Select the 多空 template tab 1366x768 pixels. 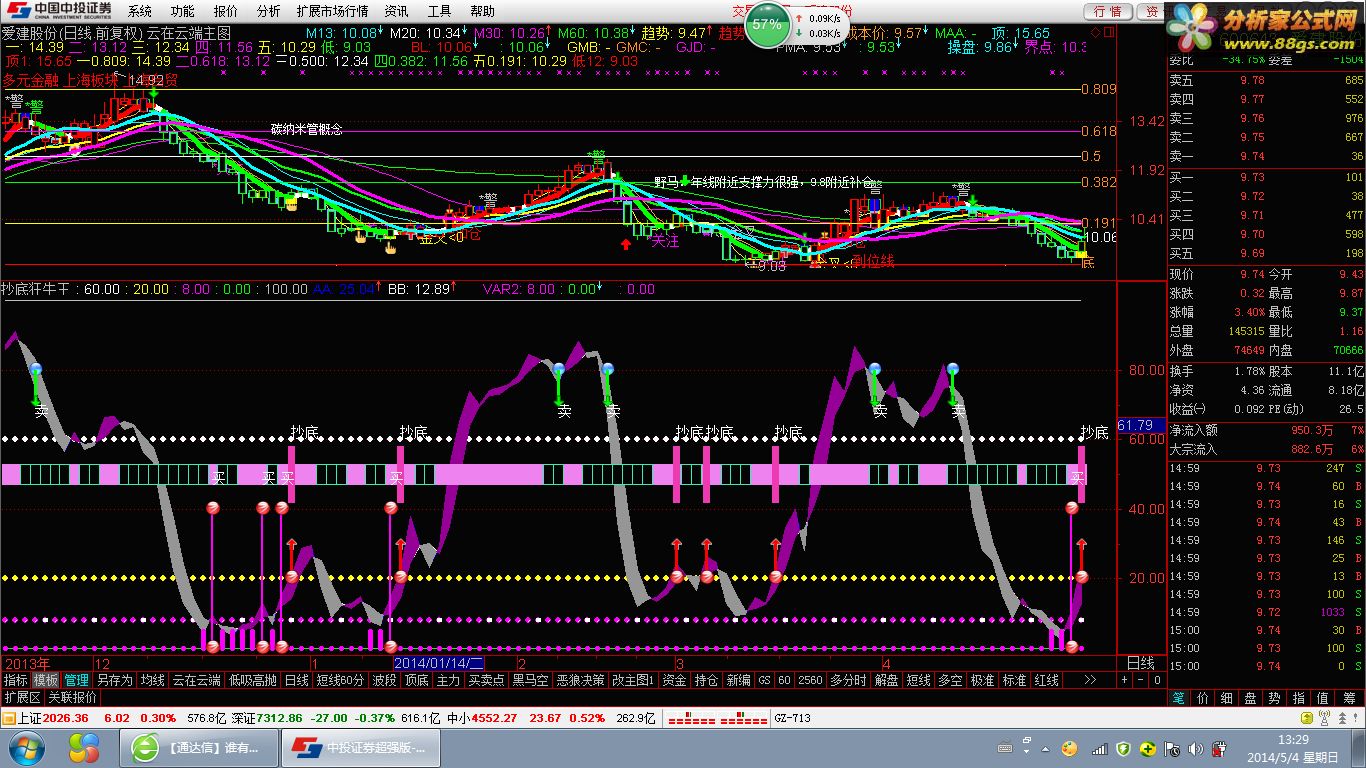tap(950, 680)
